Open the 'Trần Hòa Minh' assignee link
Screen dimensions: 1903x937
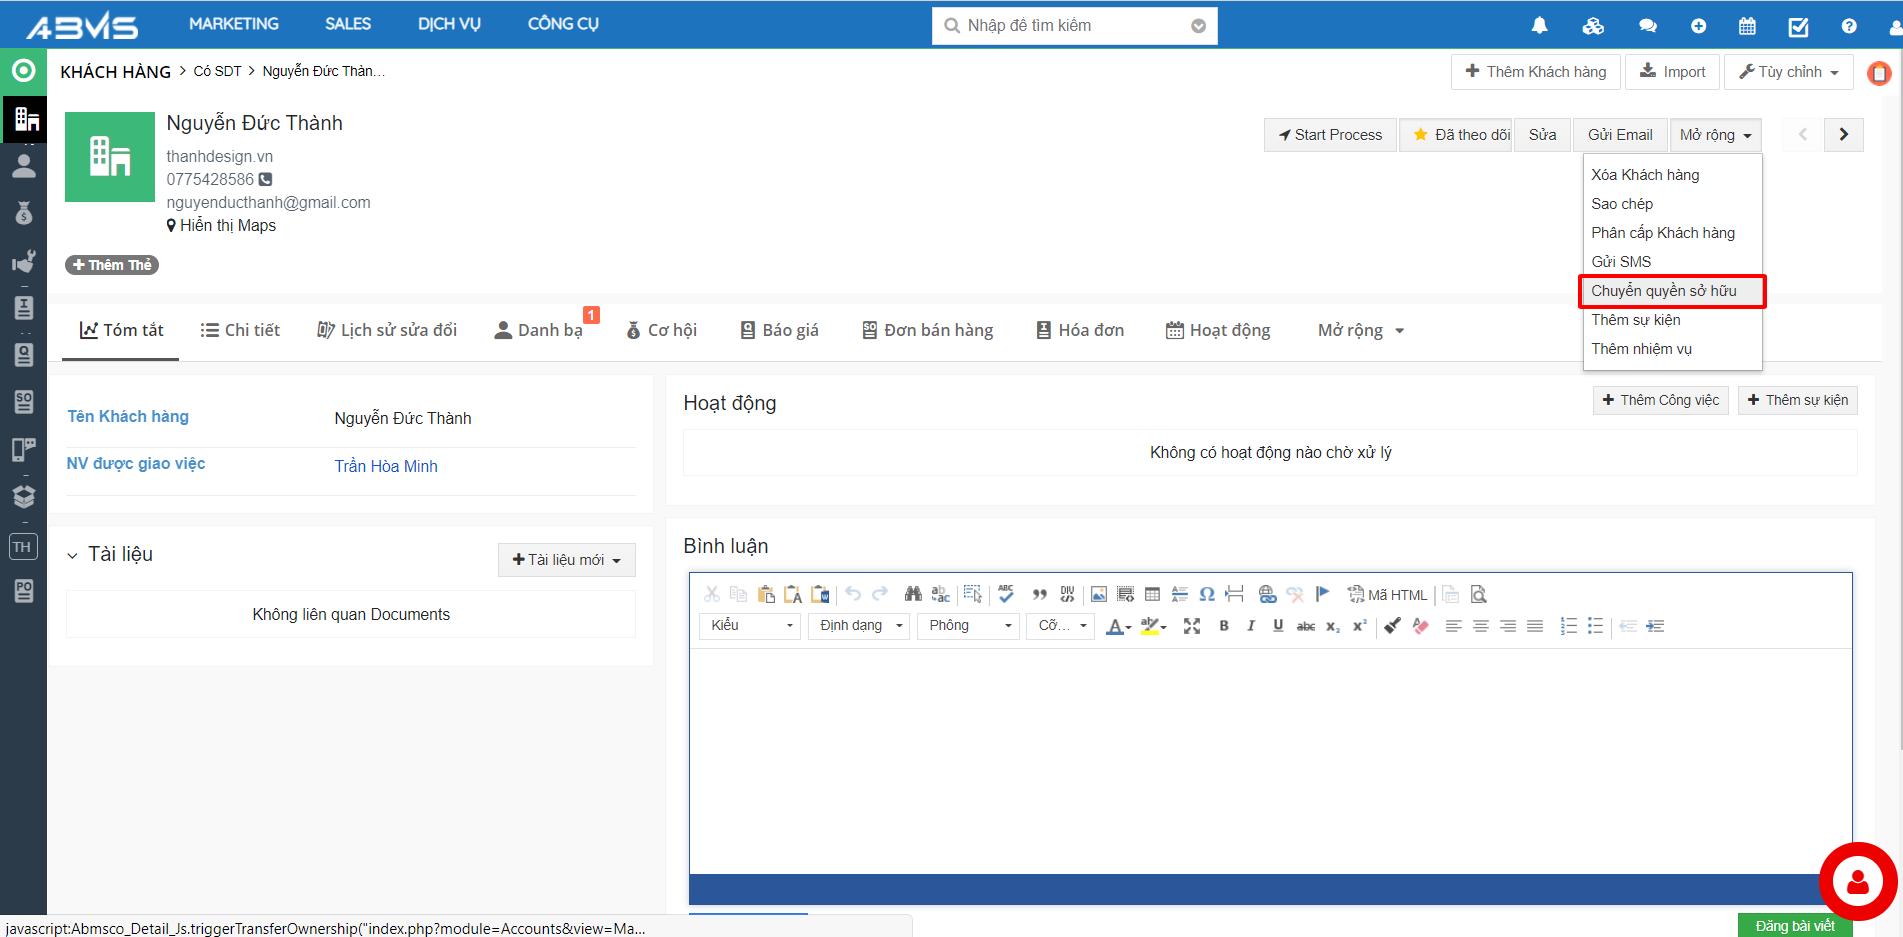click(385, 466)
